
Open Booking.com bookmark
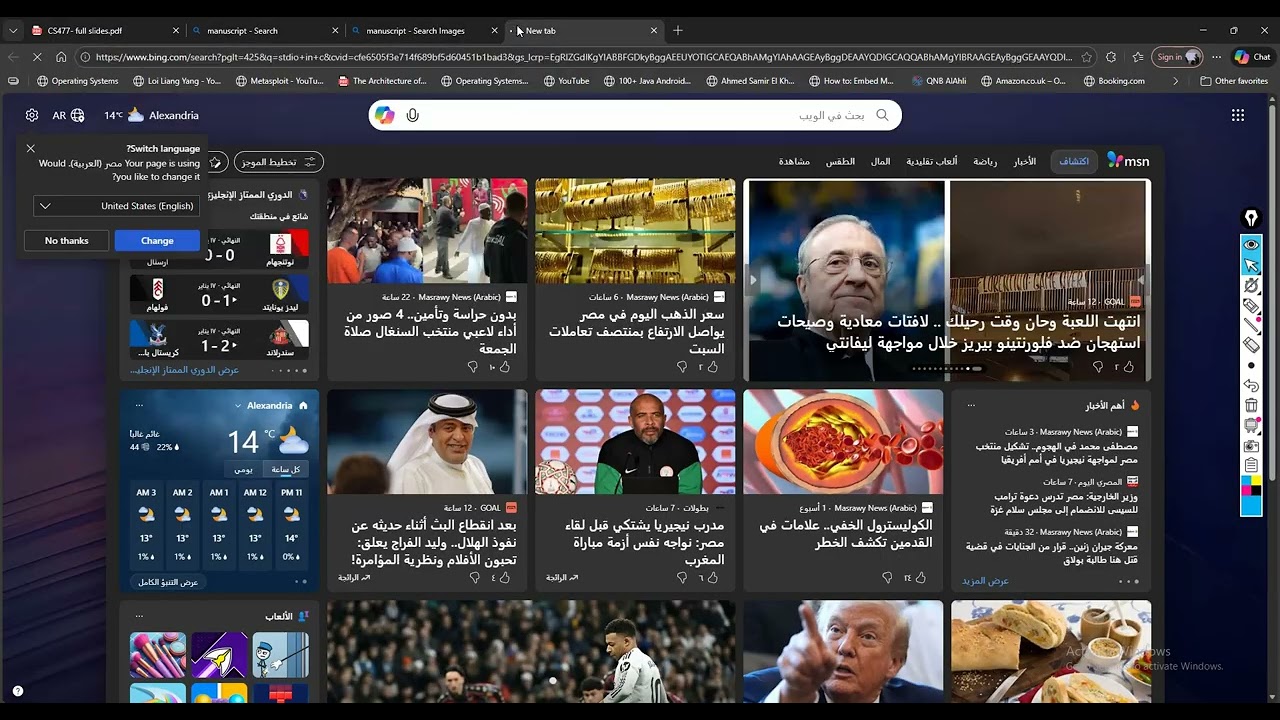[1114, 81]
